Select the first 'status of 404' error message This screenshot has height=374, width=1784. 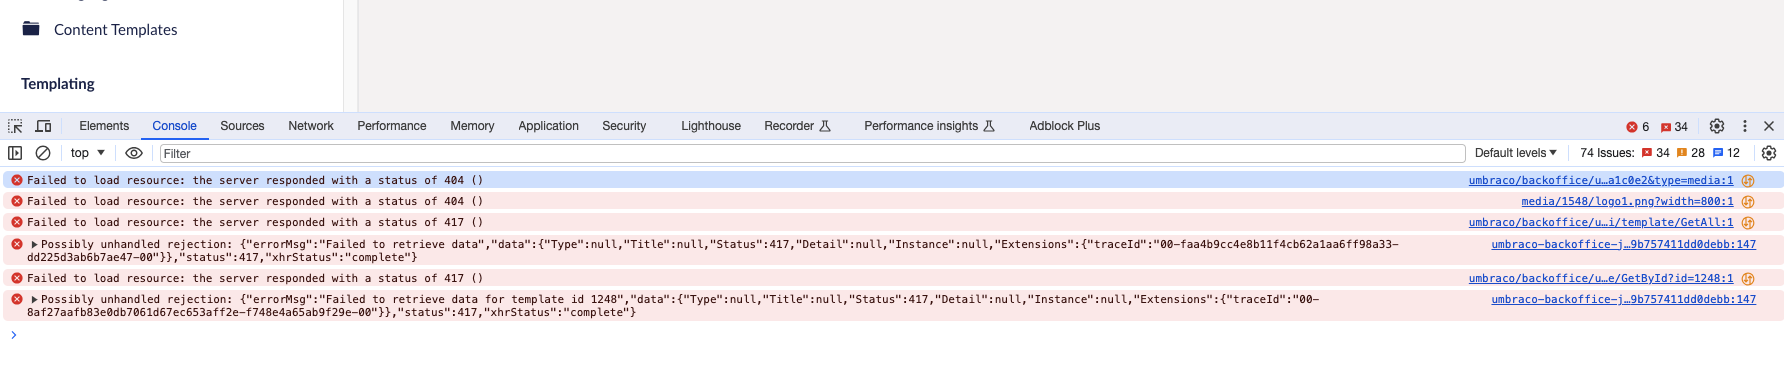(x=255, y=180)
